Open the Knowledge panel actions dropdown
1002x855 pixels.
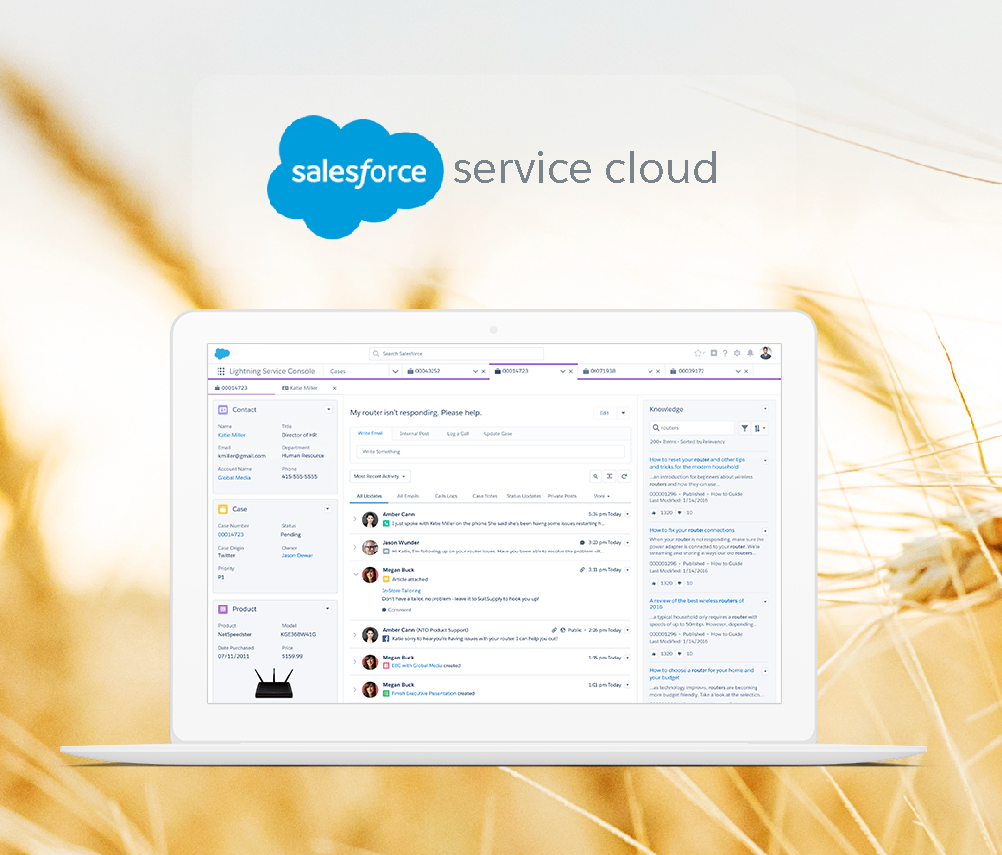point(765,409)
